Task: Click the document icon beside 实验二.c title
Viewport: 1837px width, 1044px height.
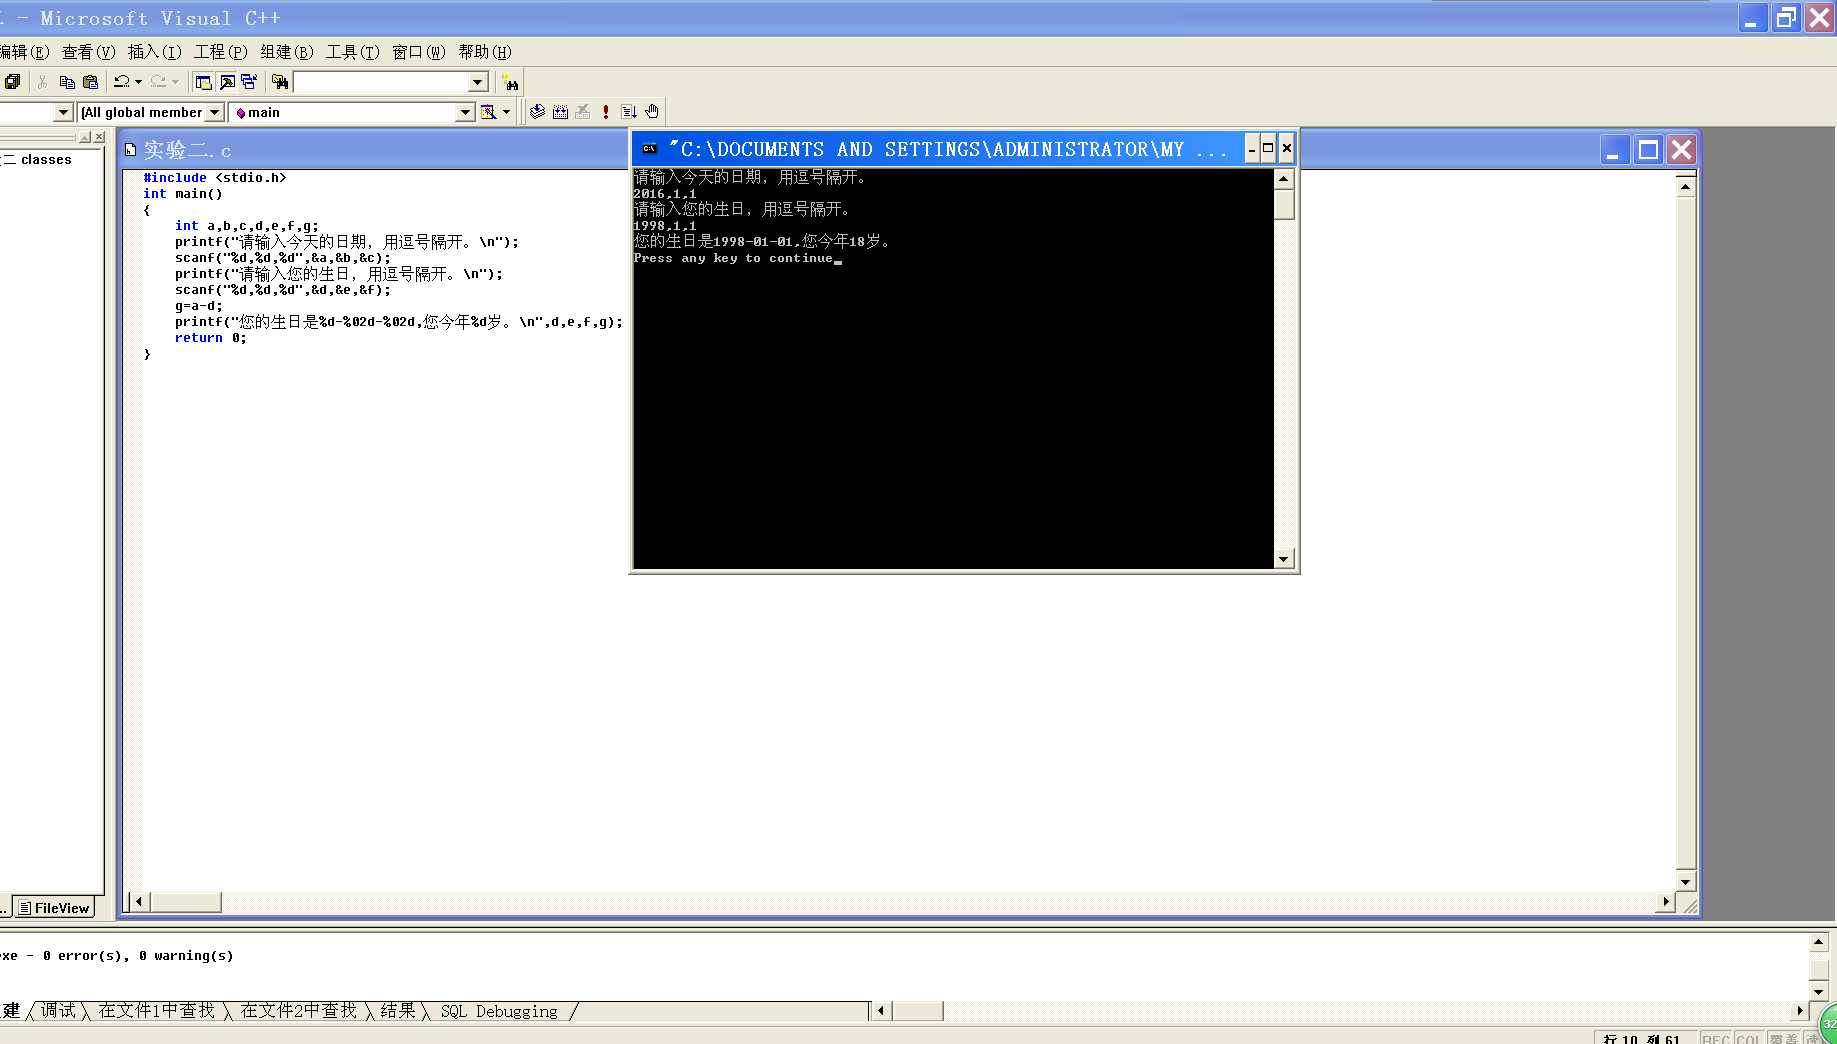Action: point(130,150)
